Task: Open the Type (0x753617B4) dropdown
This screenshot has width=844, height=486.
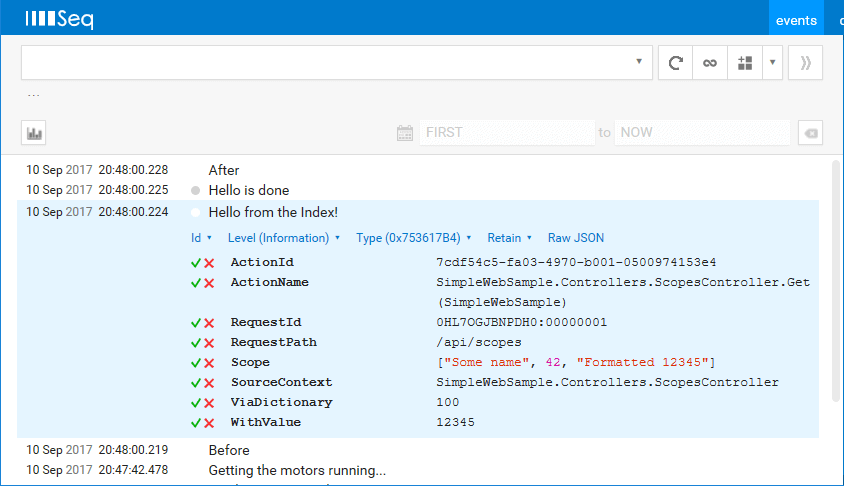Action: click(x=413, y=238)
